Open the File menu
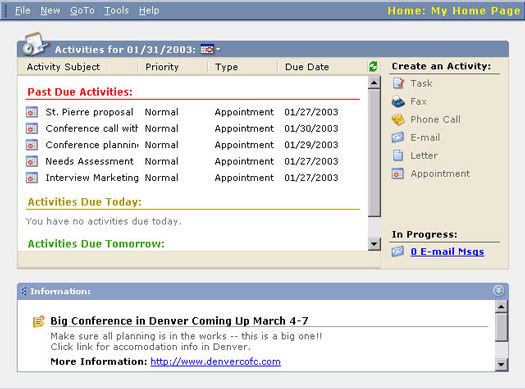The width and height of the screenshot is (525, 389). 22,11
